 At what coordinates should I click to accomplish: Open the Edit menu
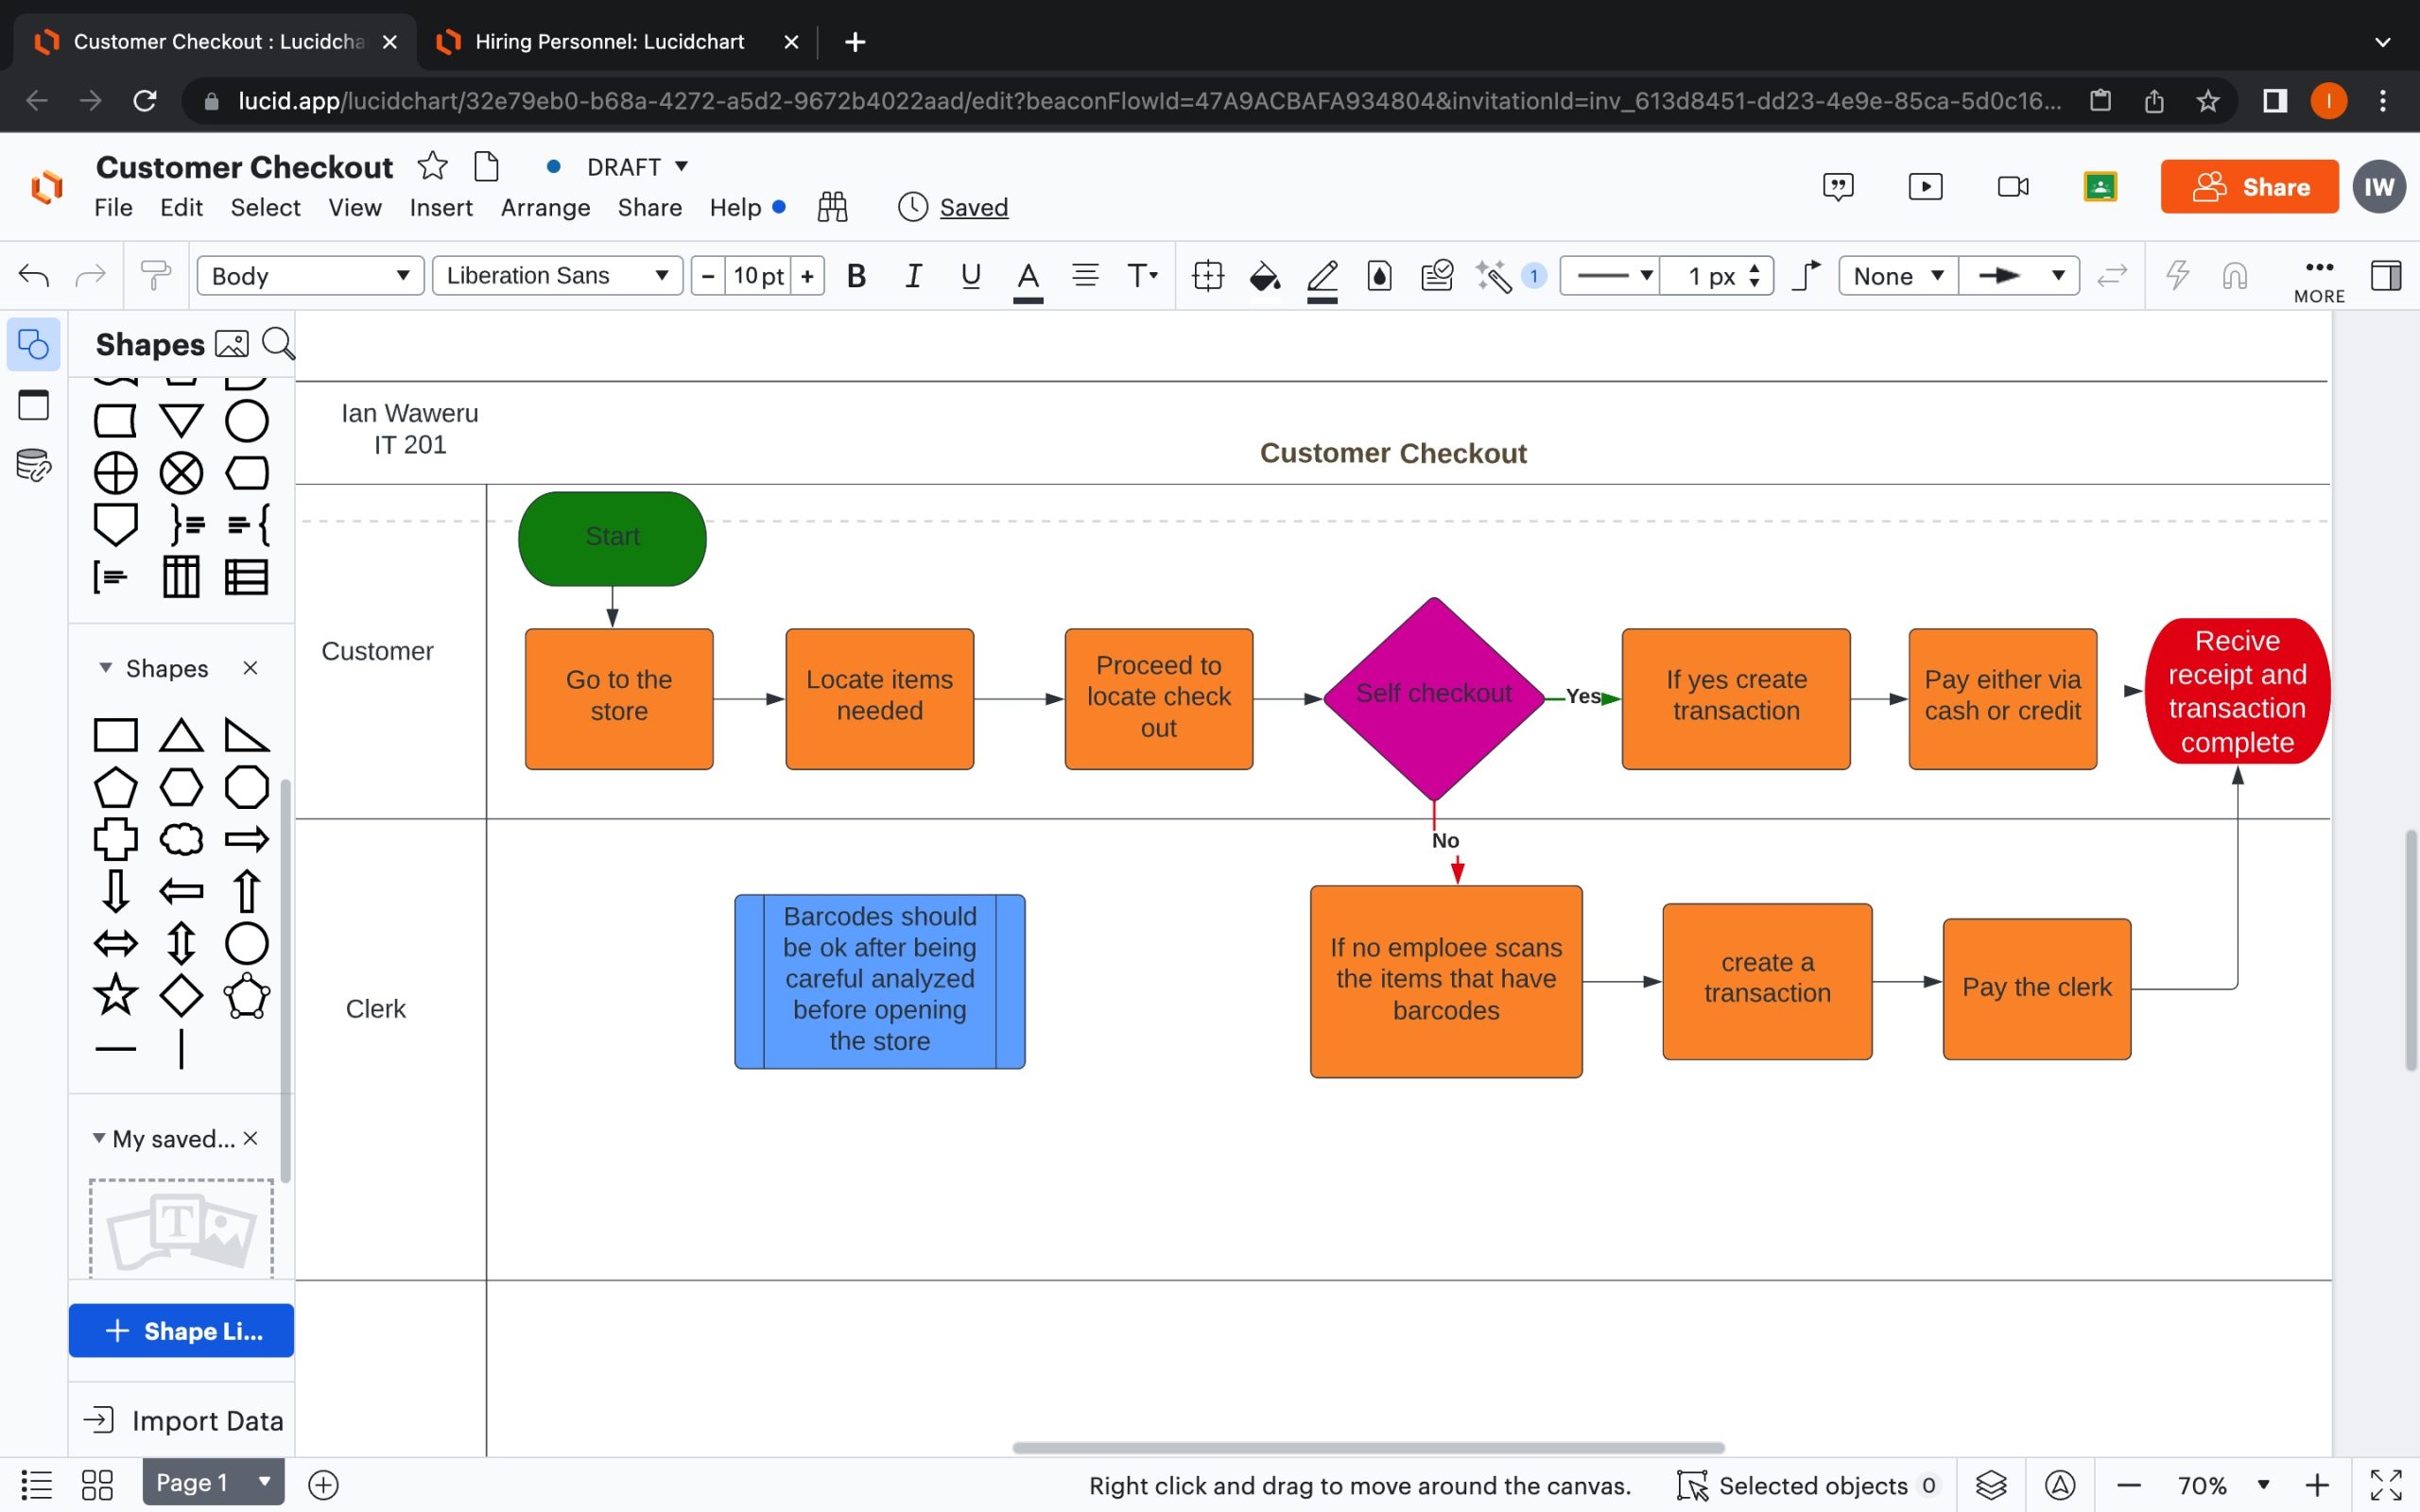181,208
